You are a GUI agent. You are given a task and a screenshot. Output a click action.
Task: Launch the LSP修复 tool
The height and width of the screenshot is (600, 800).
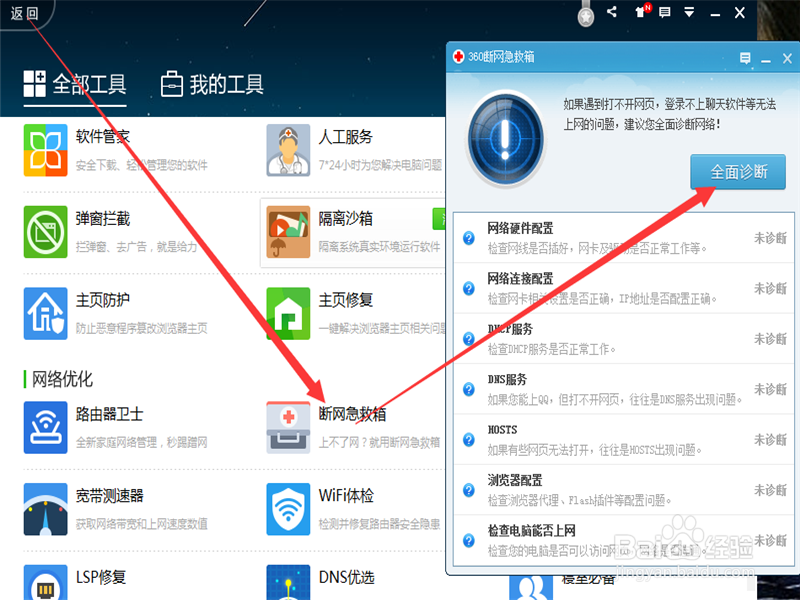[x=100, y=578]
